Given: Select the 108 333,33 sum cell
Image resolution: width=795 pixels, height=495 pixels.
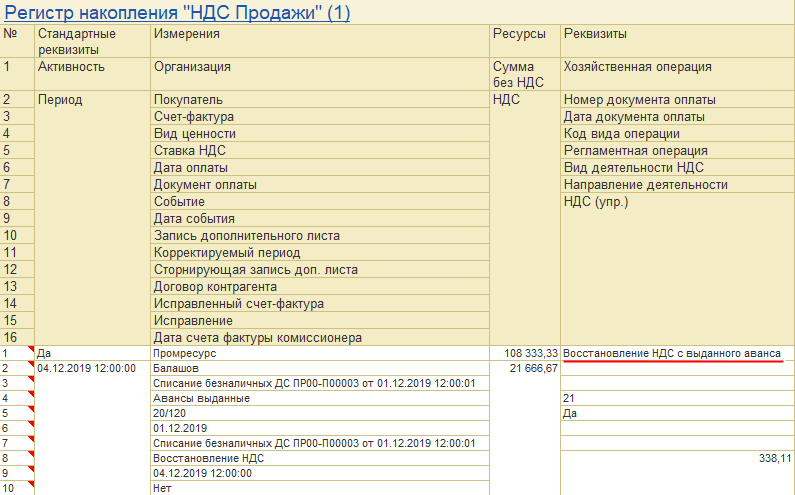Looking at the screenshot, I should point(525,353).
